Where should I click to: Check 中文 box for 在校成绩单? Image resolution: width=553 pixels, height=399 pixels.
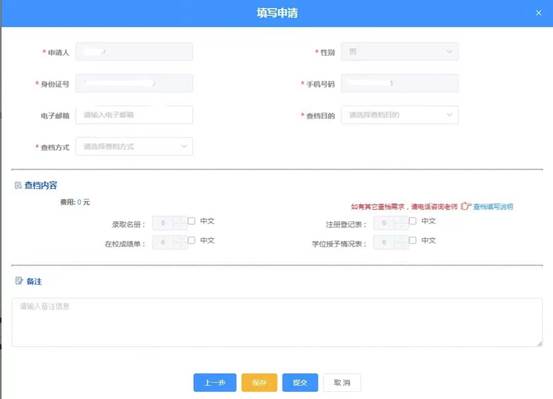[192, 240]
